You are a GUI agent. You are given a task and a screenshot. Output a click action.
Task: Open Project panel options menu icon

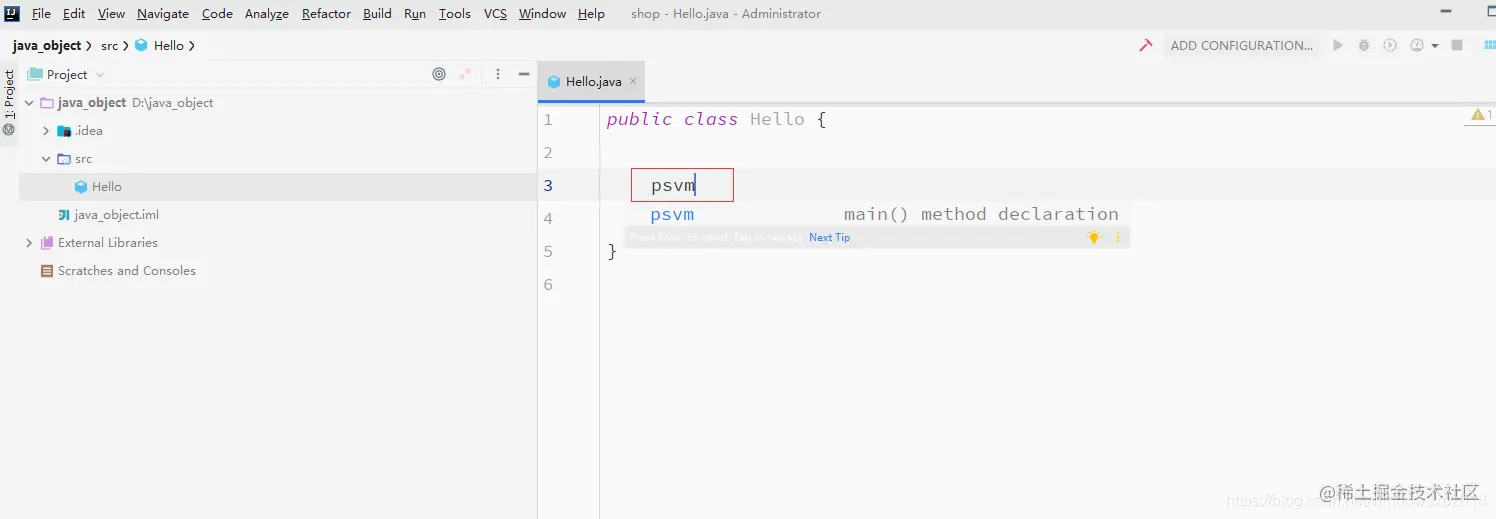coord(497,74)
